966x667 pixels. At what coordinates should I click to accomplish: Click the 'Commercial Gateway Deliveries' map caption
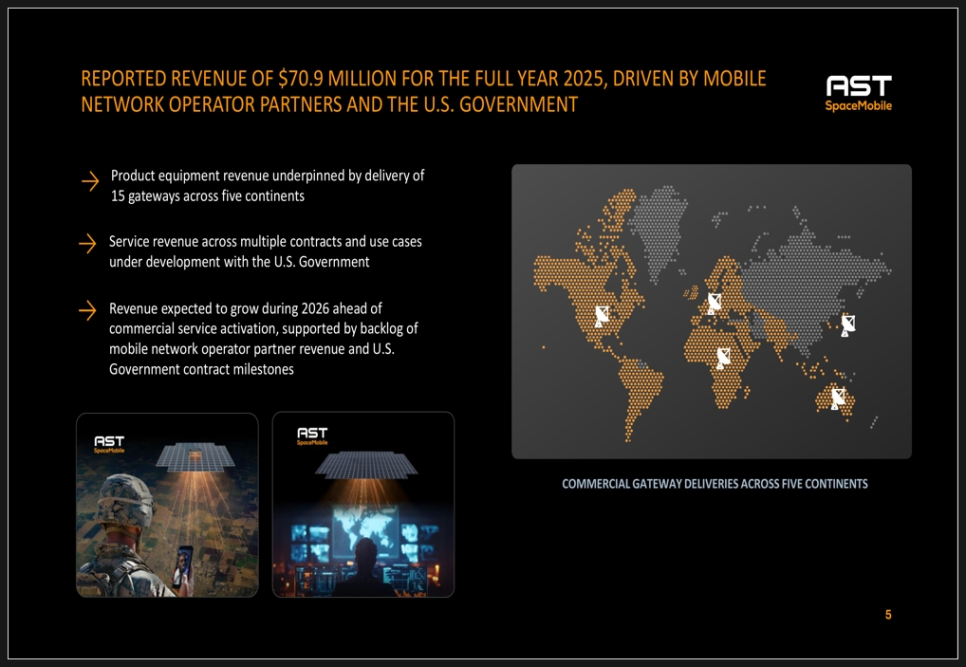coord(714,484)
